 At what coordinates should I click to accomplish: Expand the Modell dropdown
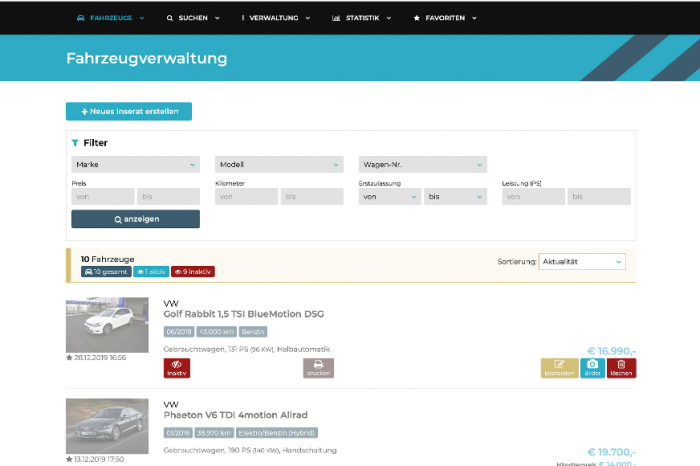click(x=279, y=164)
